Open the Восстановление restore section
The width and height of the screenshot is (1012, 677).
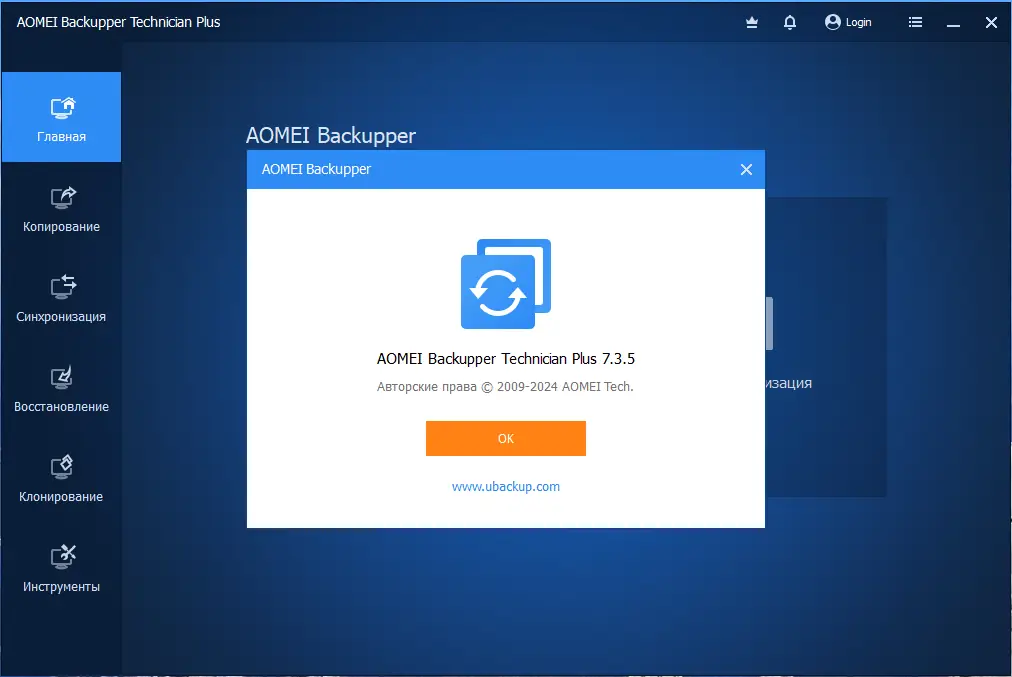tap(61, 390)
